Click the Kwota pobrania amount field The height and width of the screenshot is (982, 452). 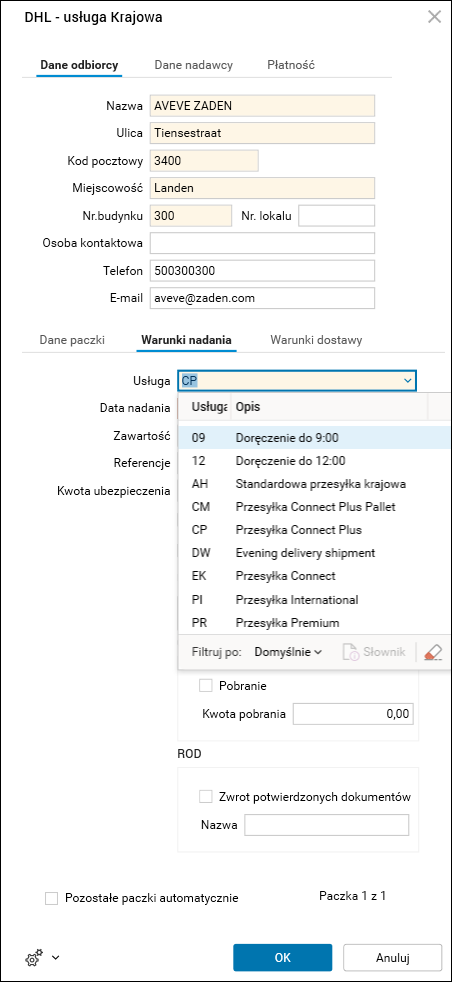354,713
